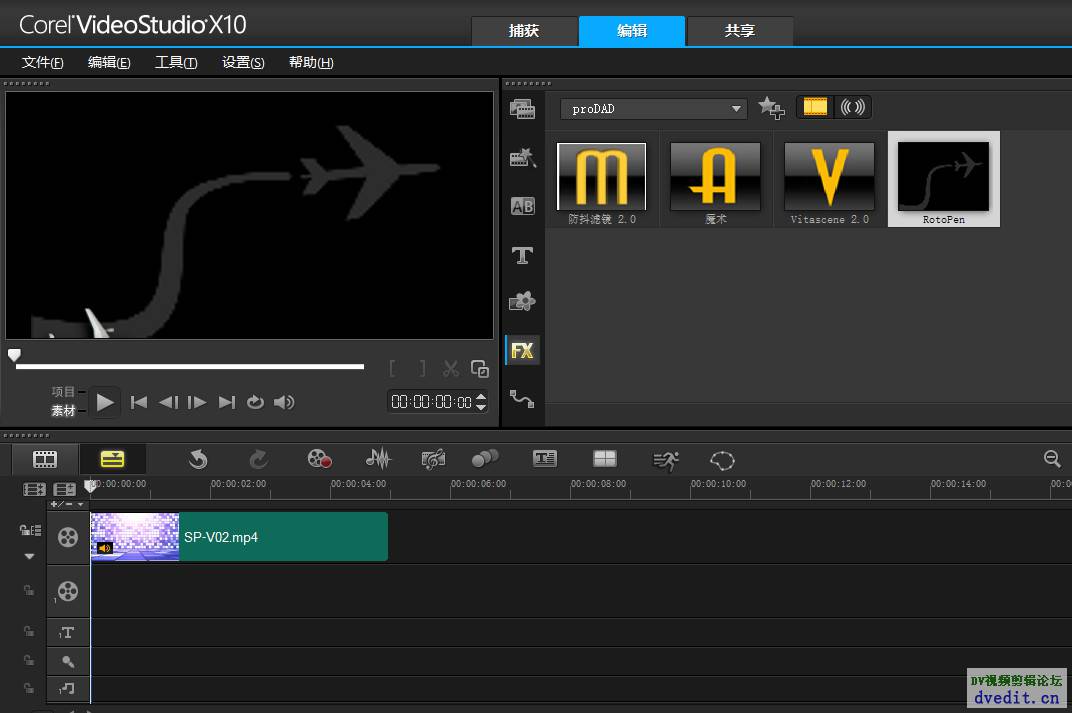Open the Title library T icon

tap(522, 255)
